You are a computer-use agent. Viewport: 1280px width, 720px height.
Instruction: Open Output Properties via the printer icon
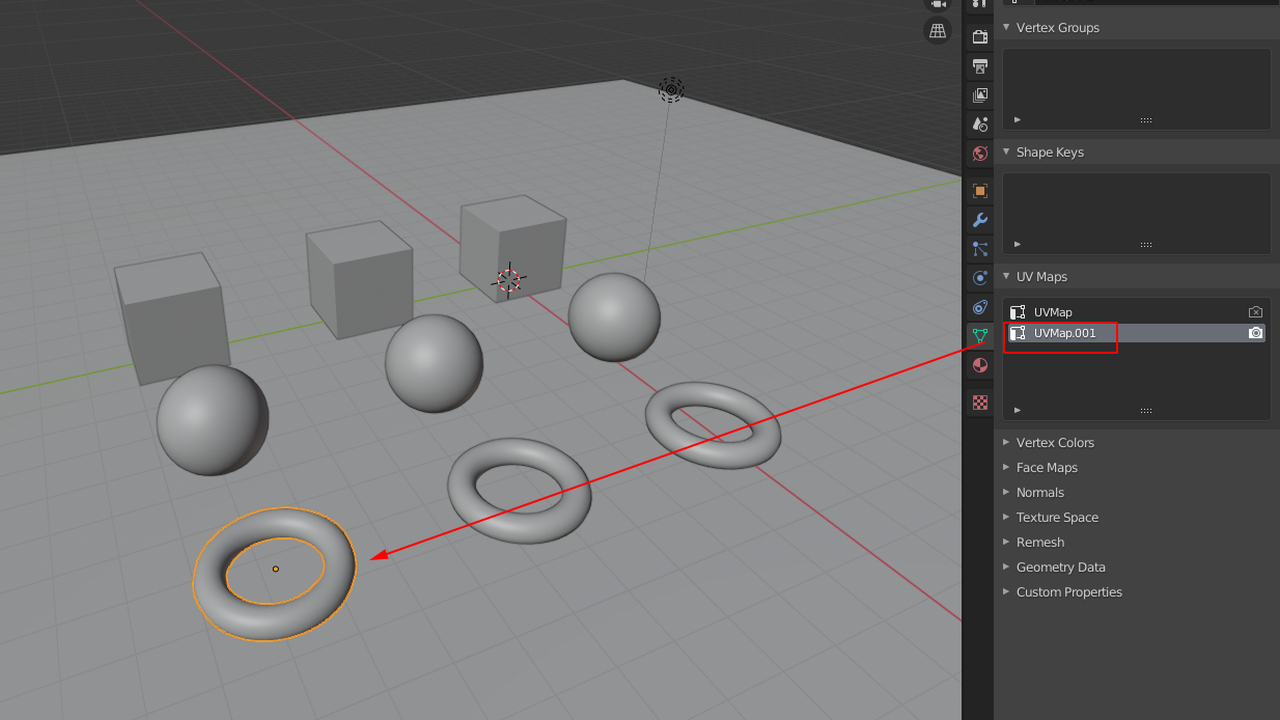pos(979,66)
